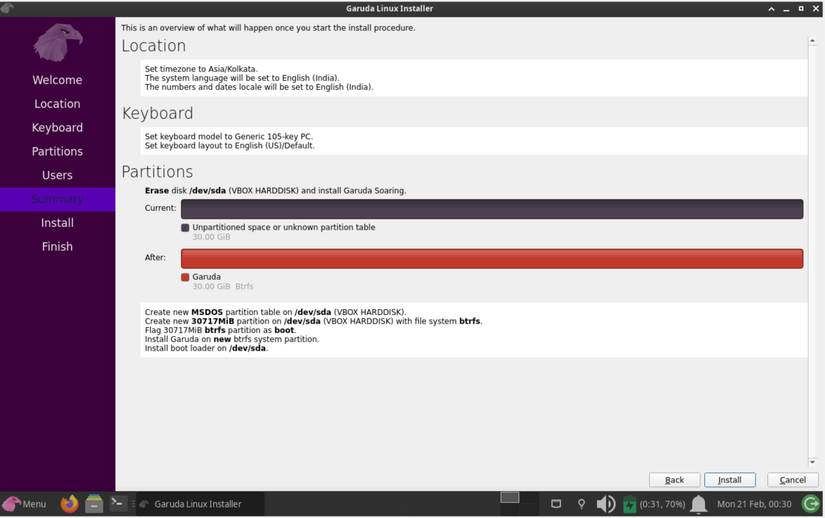Select the Finish step in sidebar

57,247
